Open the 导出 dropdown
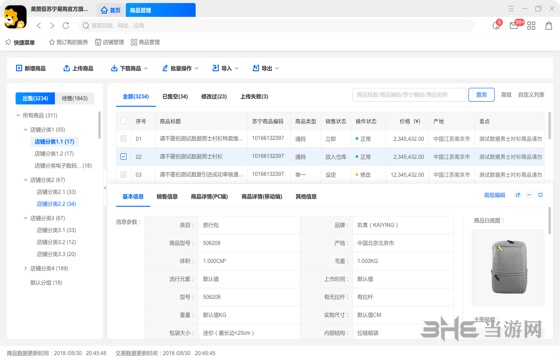This screenshot has height=360, width=560. click(266, 68)
